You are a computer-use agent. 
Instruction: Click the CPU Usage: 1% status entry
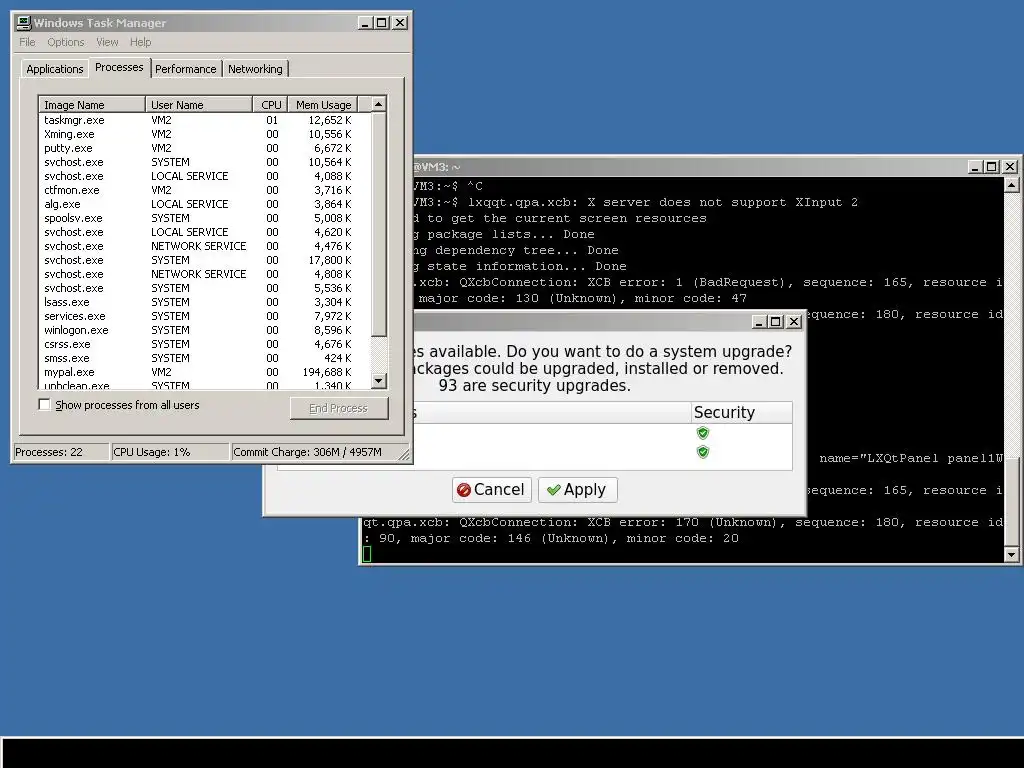pos(170,452)
